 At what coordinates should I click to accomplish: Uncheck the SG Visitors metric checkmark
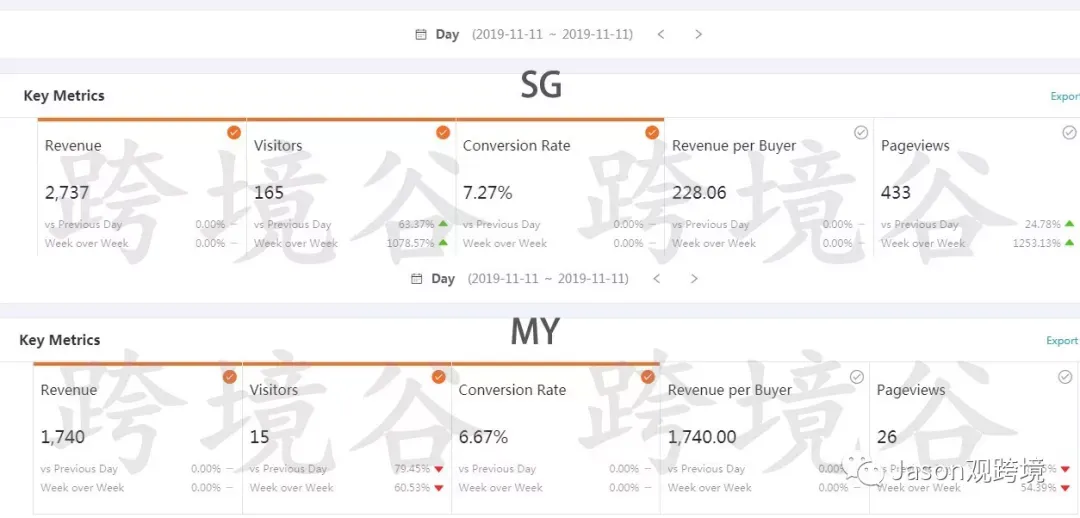(443, 132)
